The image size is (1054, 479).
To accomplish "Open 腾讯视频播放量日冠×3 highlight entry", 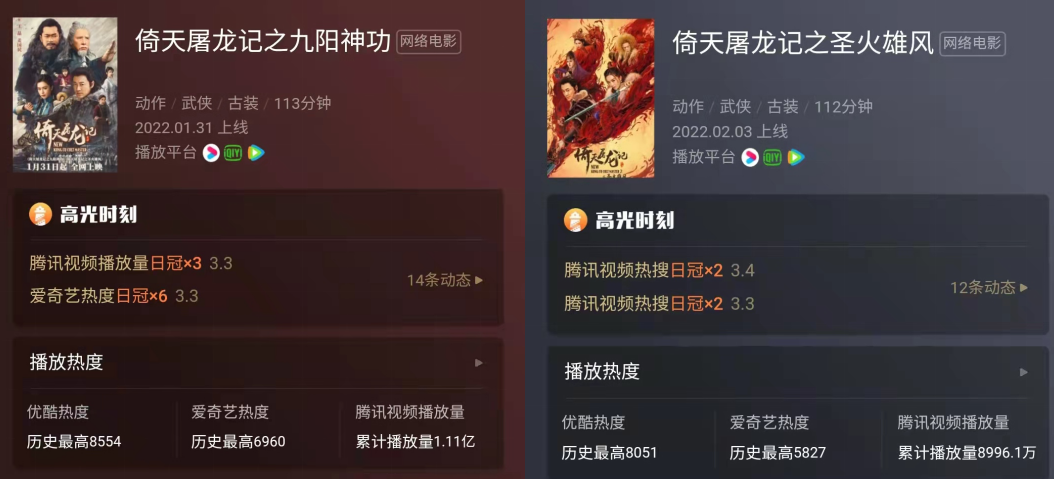I will pyautogui.click(x=131, y=263).
